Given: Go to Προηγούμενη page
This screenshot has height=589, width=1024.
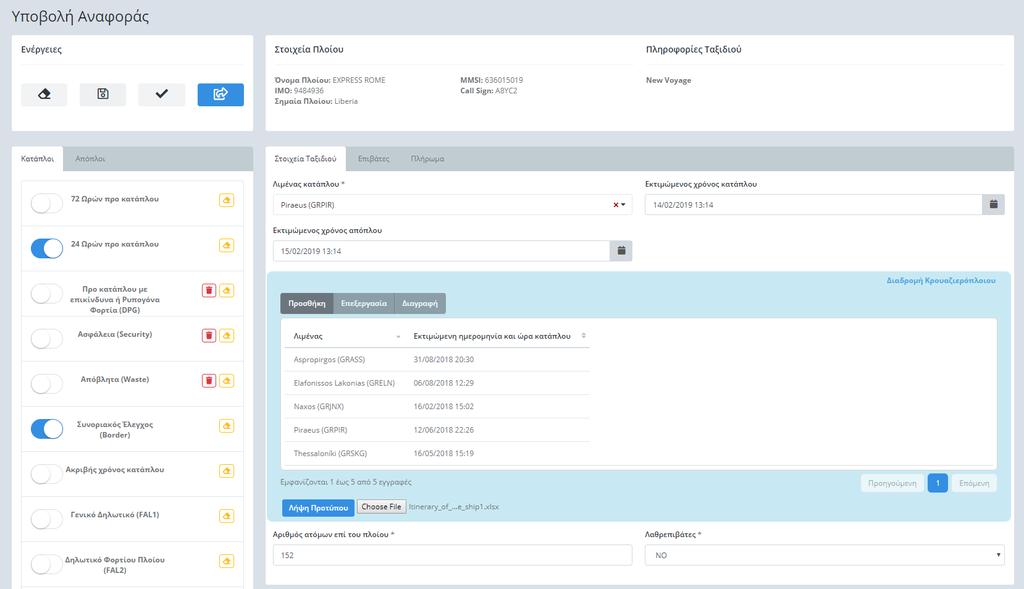Looking at the screenshot, I should coord(892,483).
